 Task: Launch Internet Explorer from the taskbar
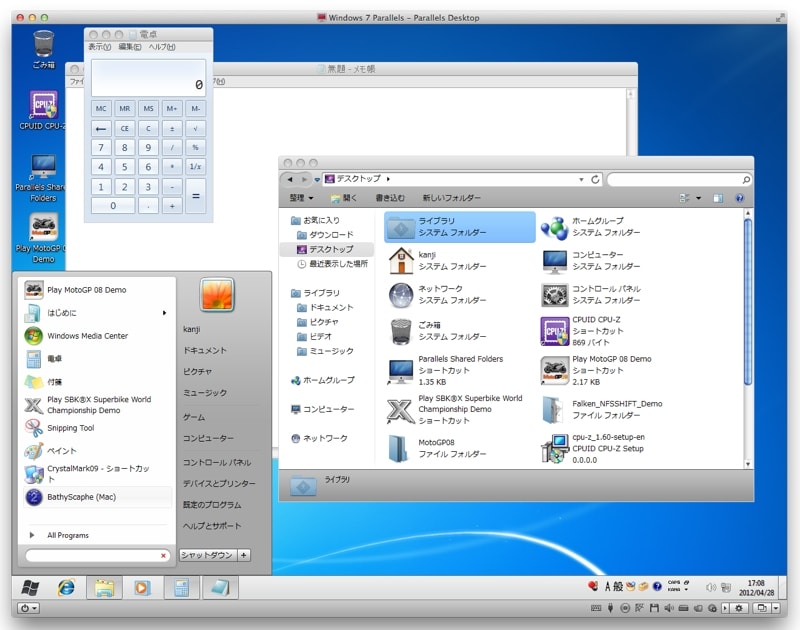[x=65, y=588]
